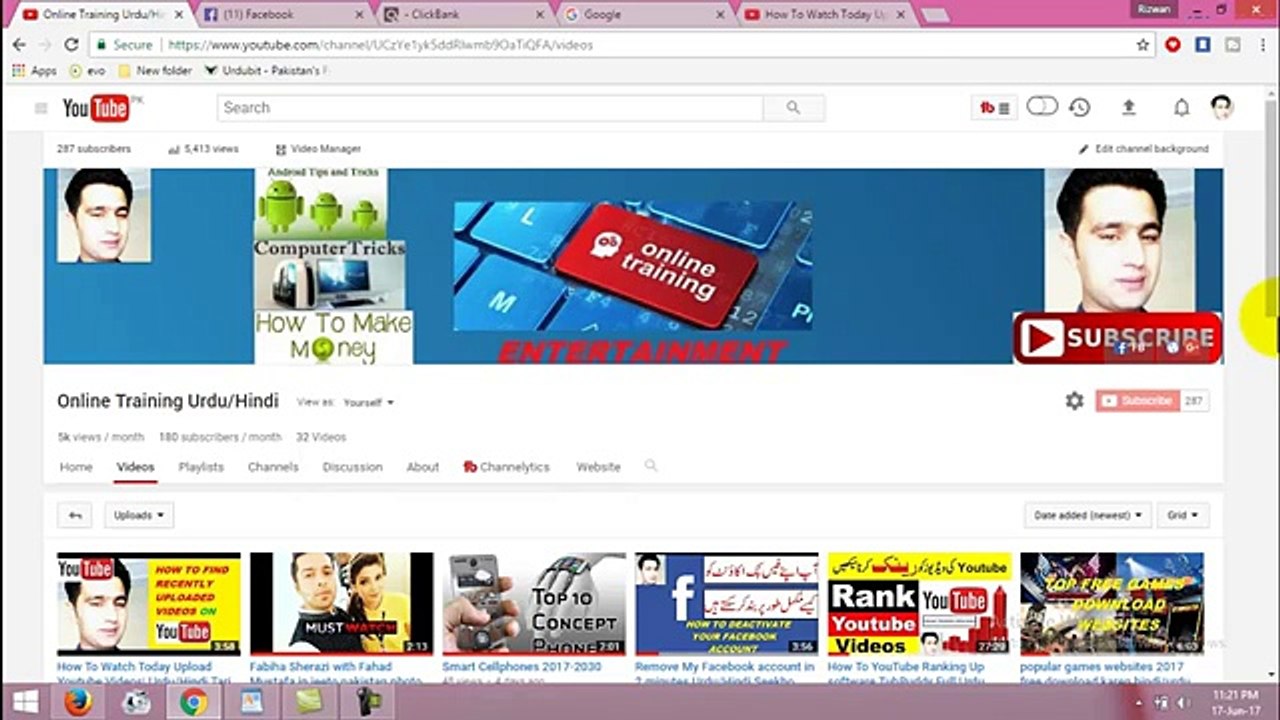Open the About tab
The image size is (1280, 720).
coord(422,467)
